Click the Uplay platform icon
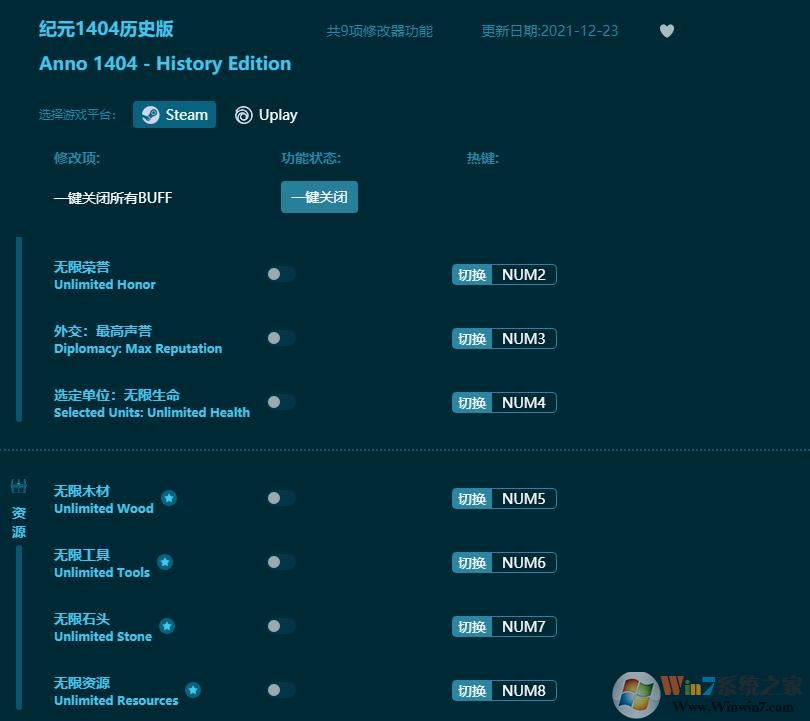The height and width of the screenshot is (721, 810). pos(243,114)
